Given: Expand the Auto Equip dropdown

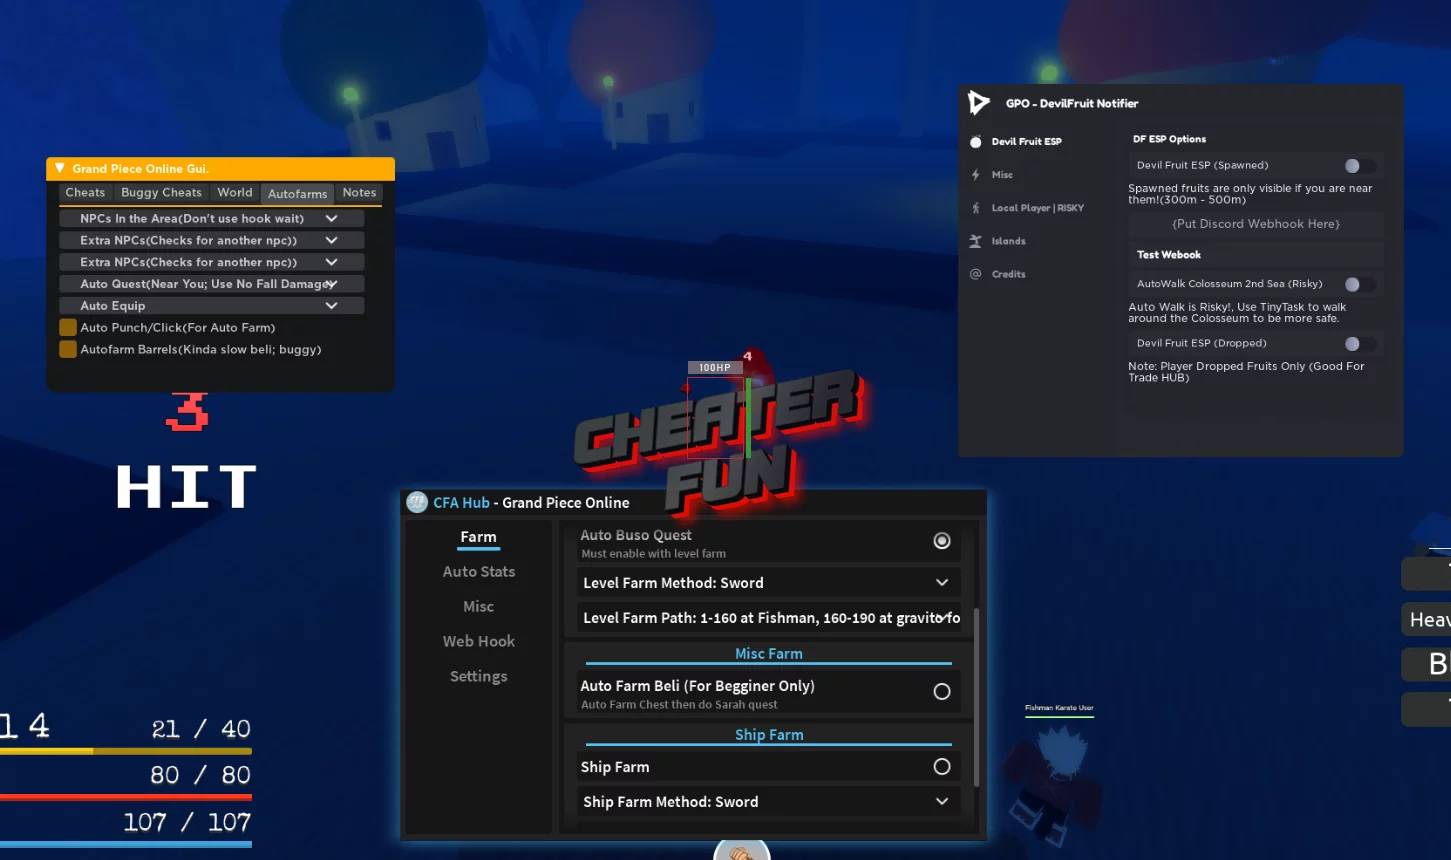Looking at the screenshot, I should tap(211, 306).
